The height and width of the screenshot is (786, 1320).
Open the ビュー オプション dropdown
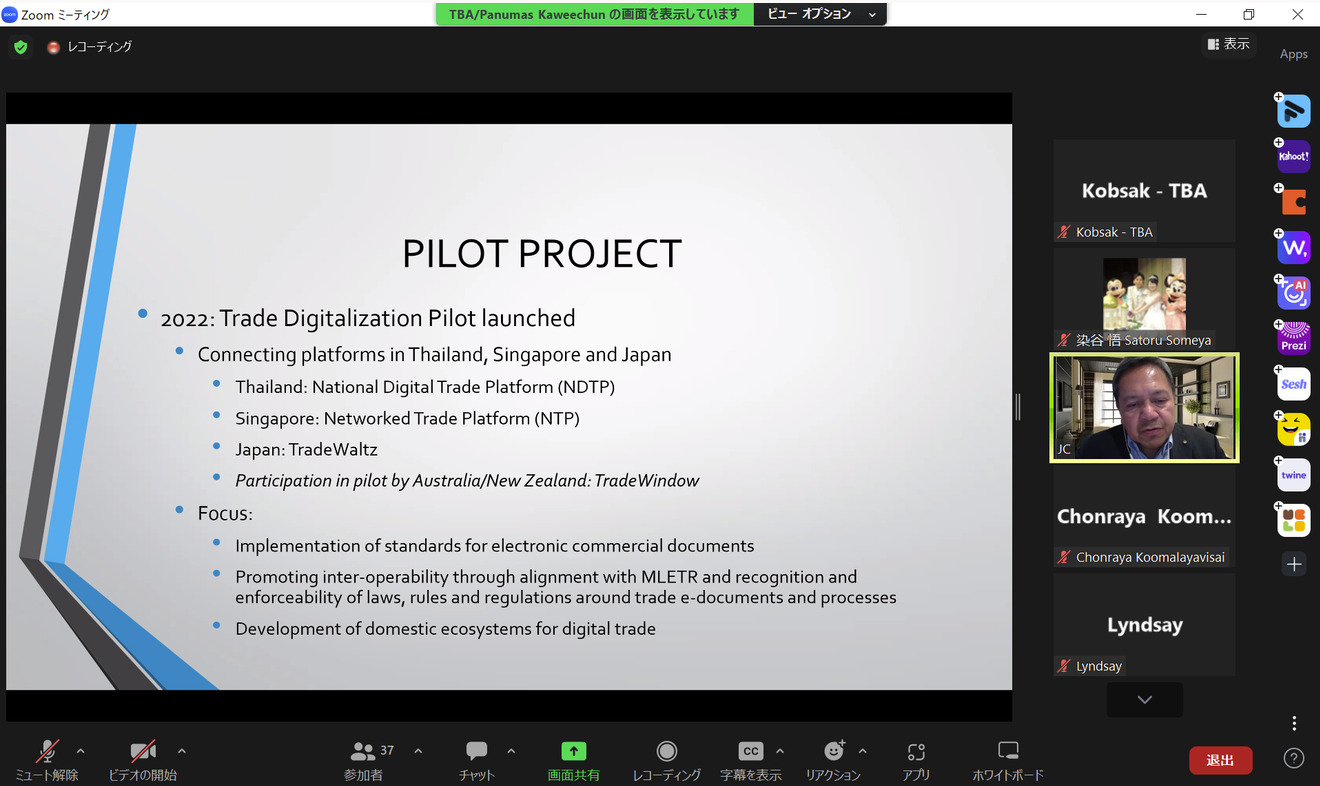[821, 14]
